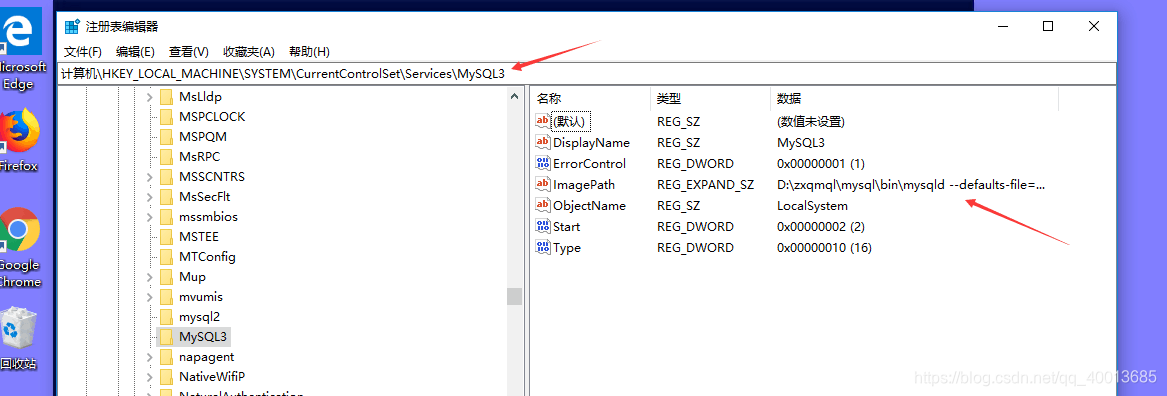Click the binary icon beside Type

pos(543,247)
